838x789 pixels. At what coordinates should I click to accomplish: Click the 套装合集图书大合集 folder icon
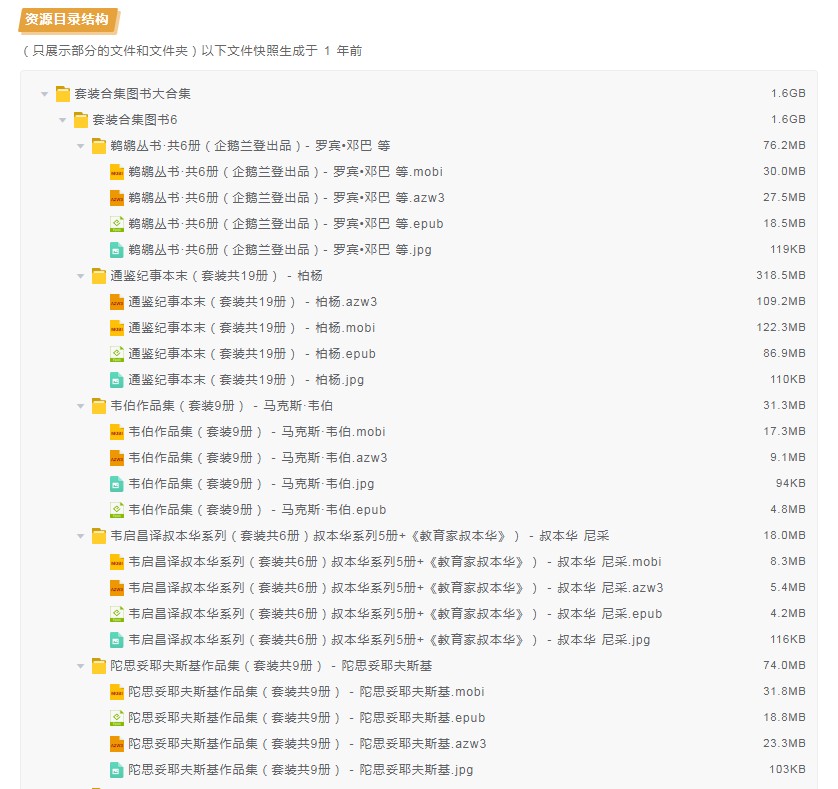pos(63,94)
